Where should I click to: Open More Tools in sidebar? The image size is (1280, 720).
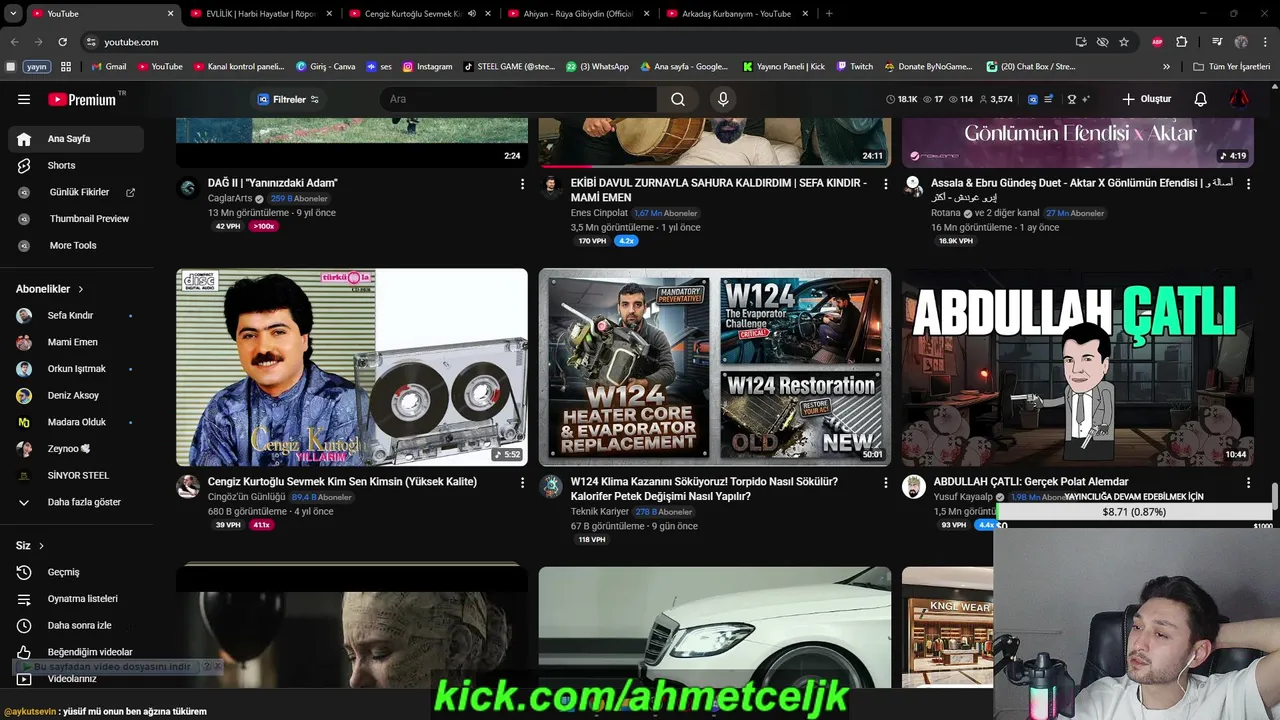pos(76,245)
